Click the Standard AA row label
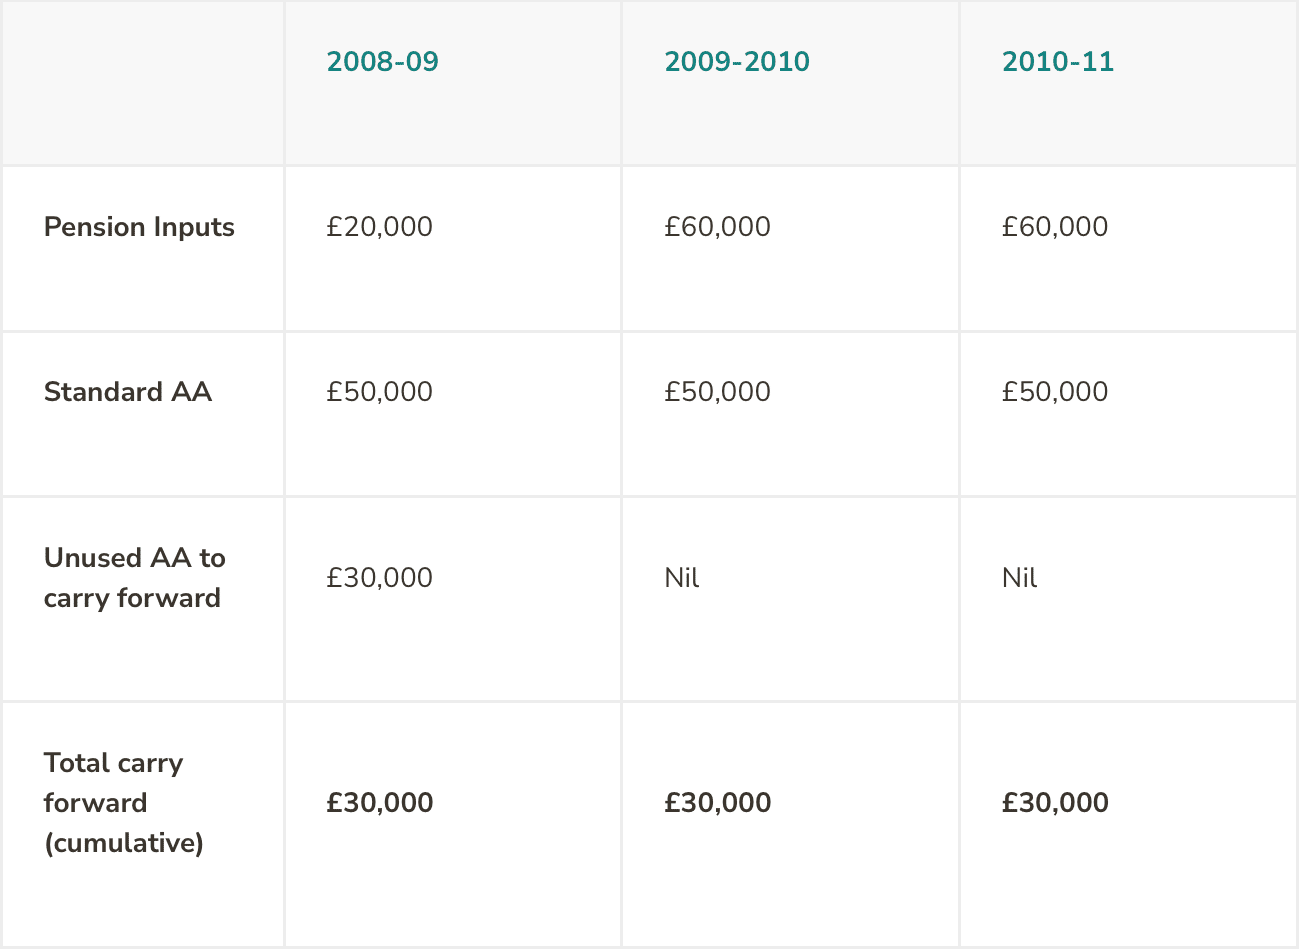Viewport: 1302px width, 952px height. (x=128, y=392)
